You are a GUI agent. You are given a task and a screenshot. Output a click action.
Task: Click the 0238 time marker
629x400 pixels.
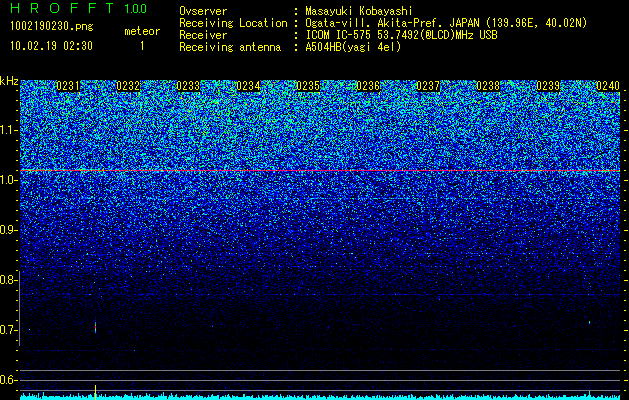pyautogui.click(x=488, y=86)
